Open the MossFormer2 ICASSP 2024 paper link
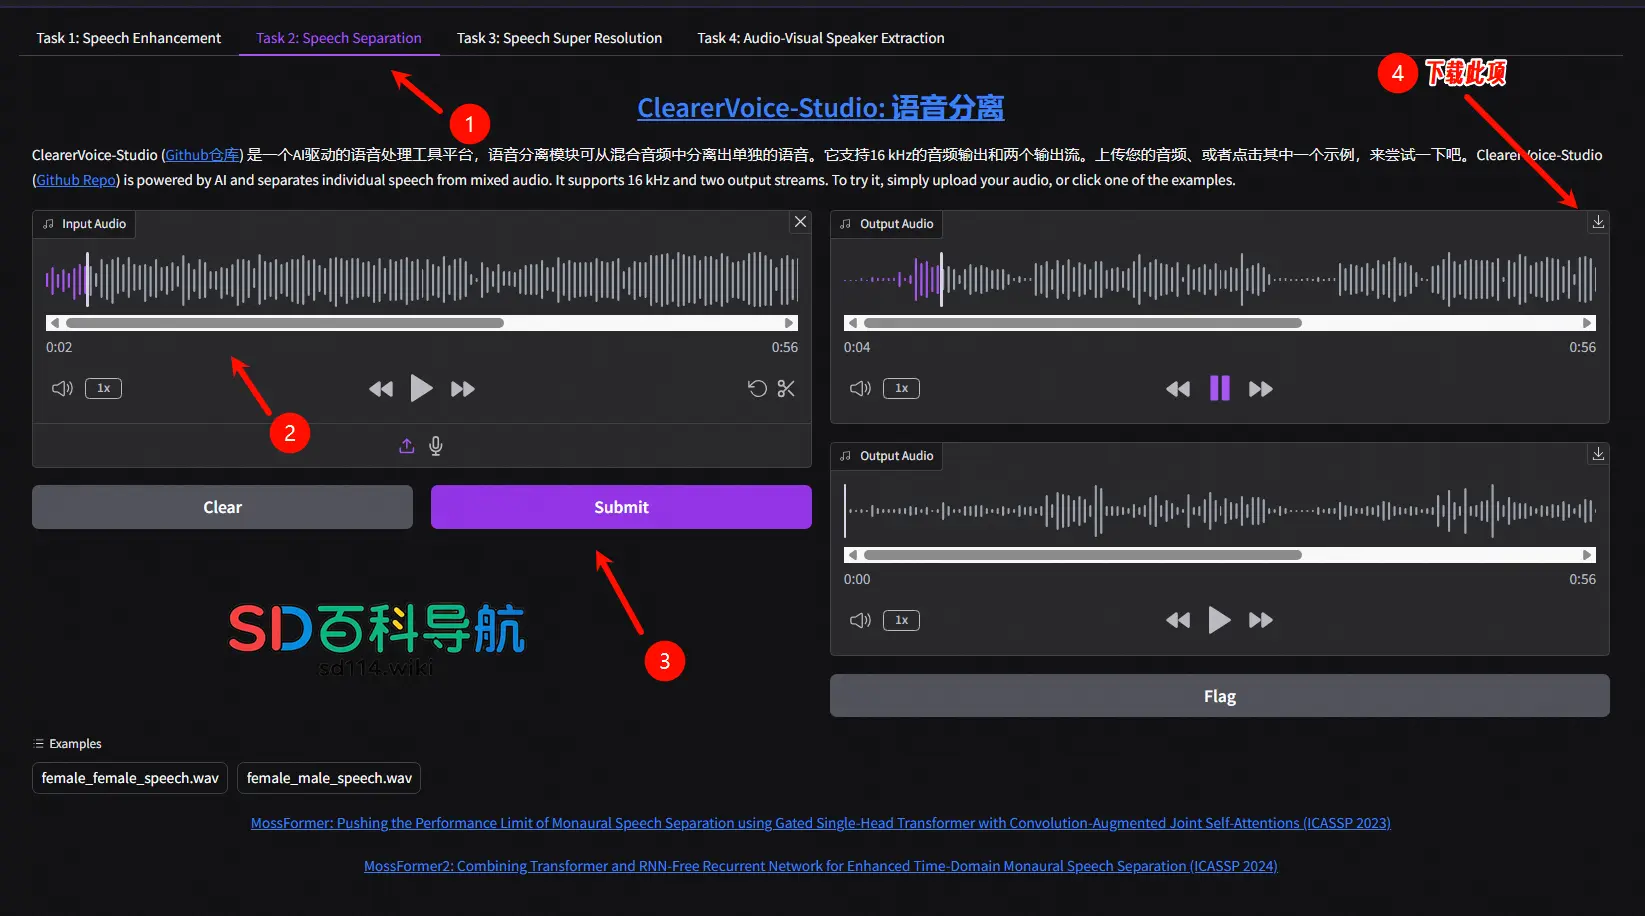 click(x=821, y=866)
